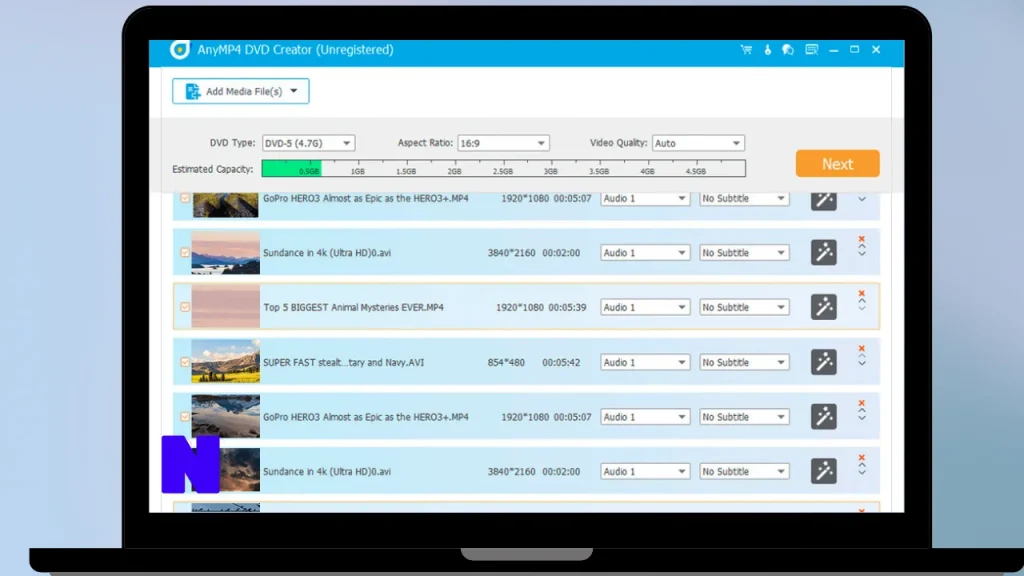Move GoPro lake reflection row up
Viewport: 1024px width, 576px height.
click(x=862, y=411)
